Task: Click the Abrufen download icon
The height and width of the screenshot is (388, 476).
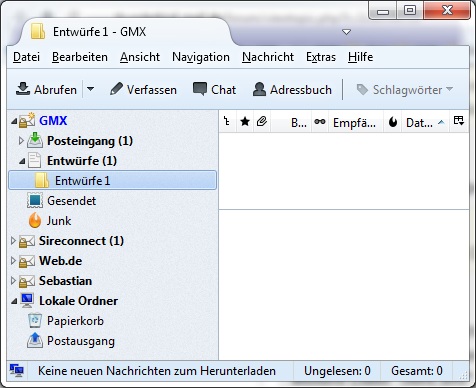Action: (23, 89)
